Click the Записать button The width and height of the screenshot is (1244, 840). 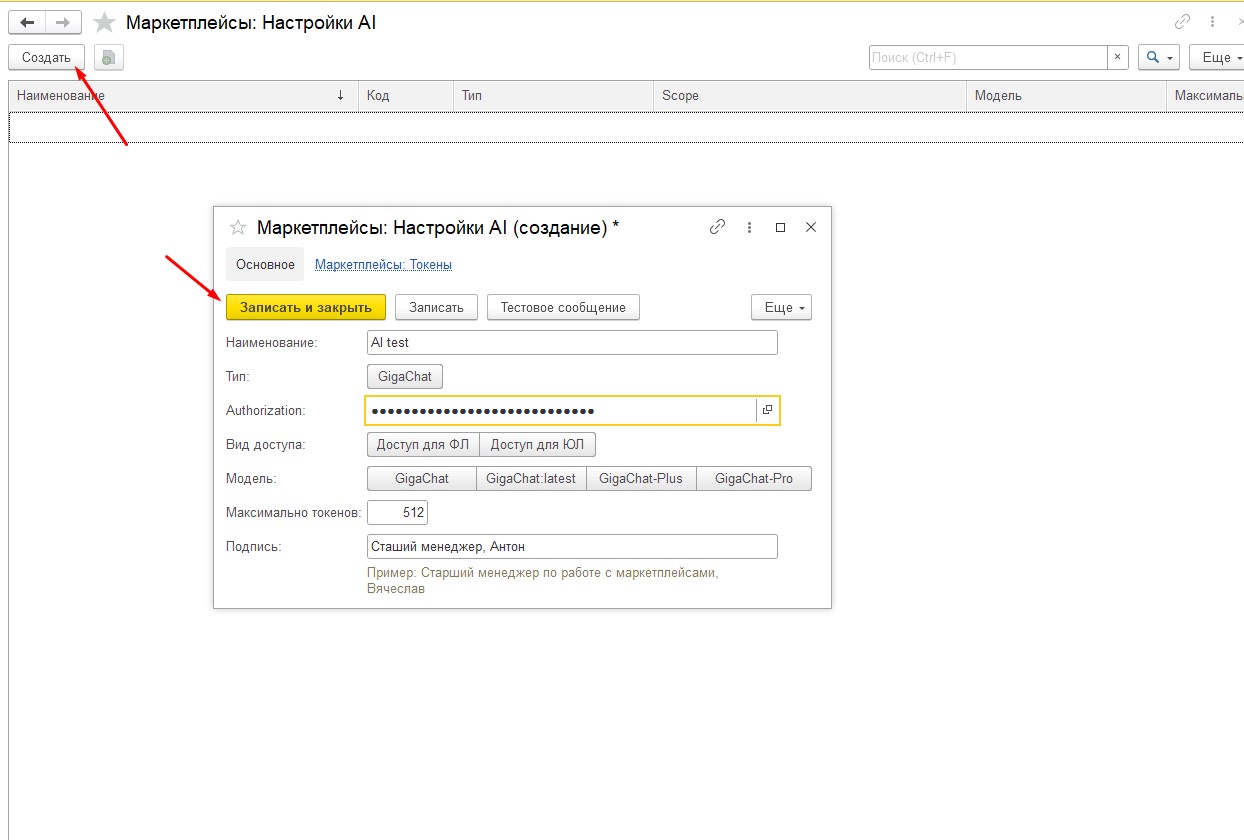tap(436, 307)
